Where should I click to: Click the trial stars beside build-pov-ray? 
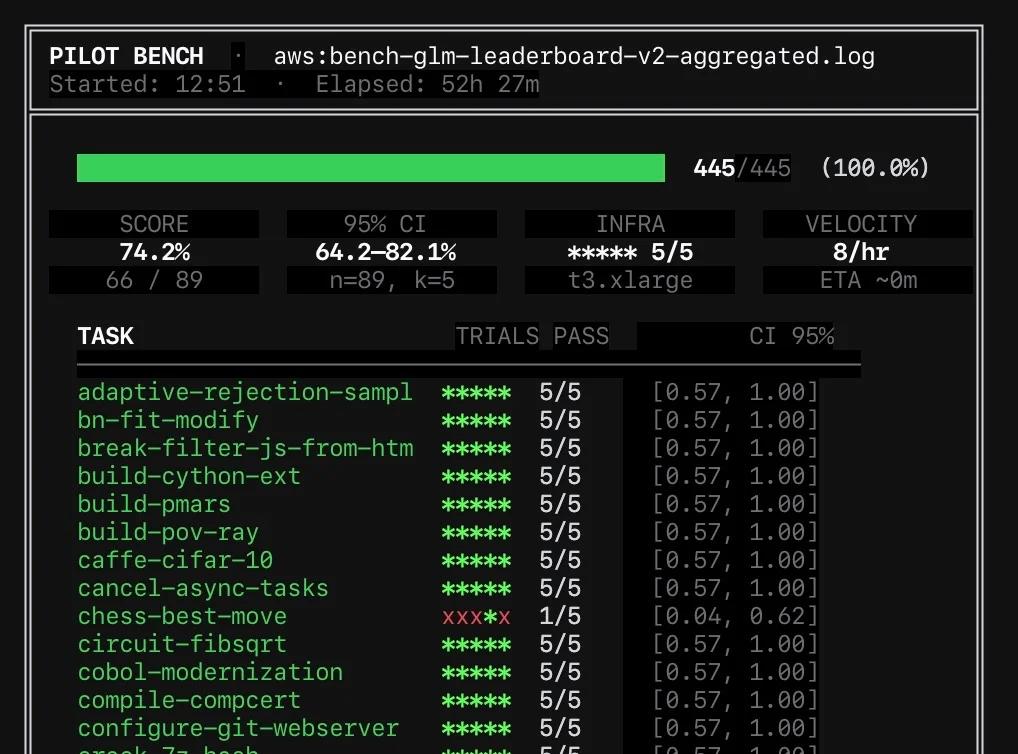click(476, 532)
